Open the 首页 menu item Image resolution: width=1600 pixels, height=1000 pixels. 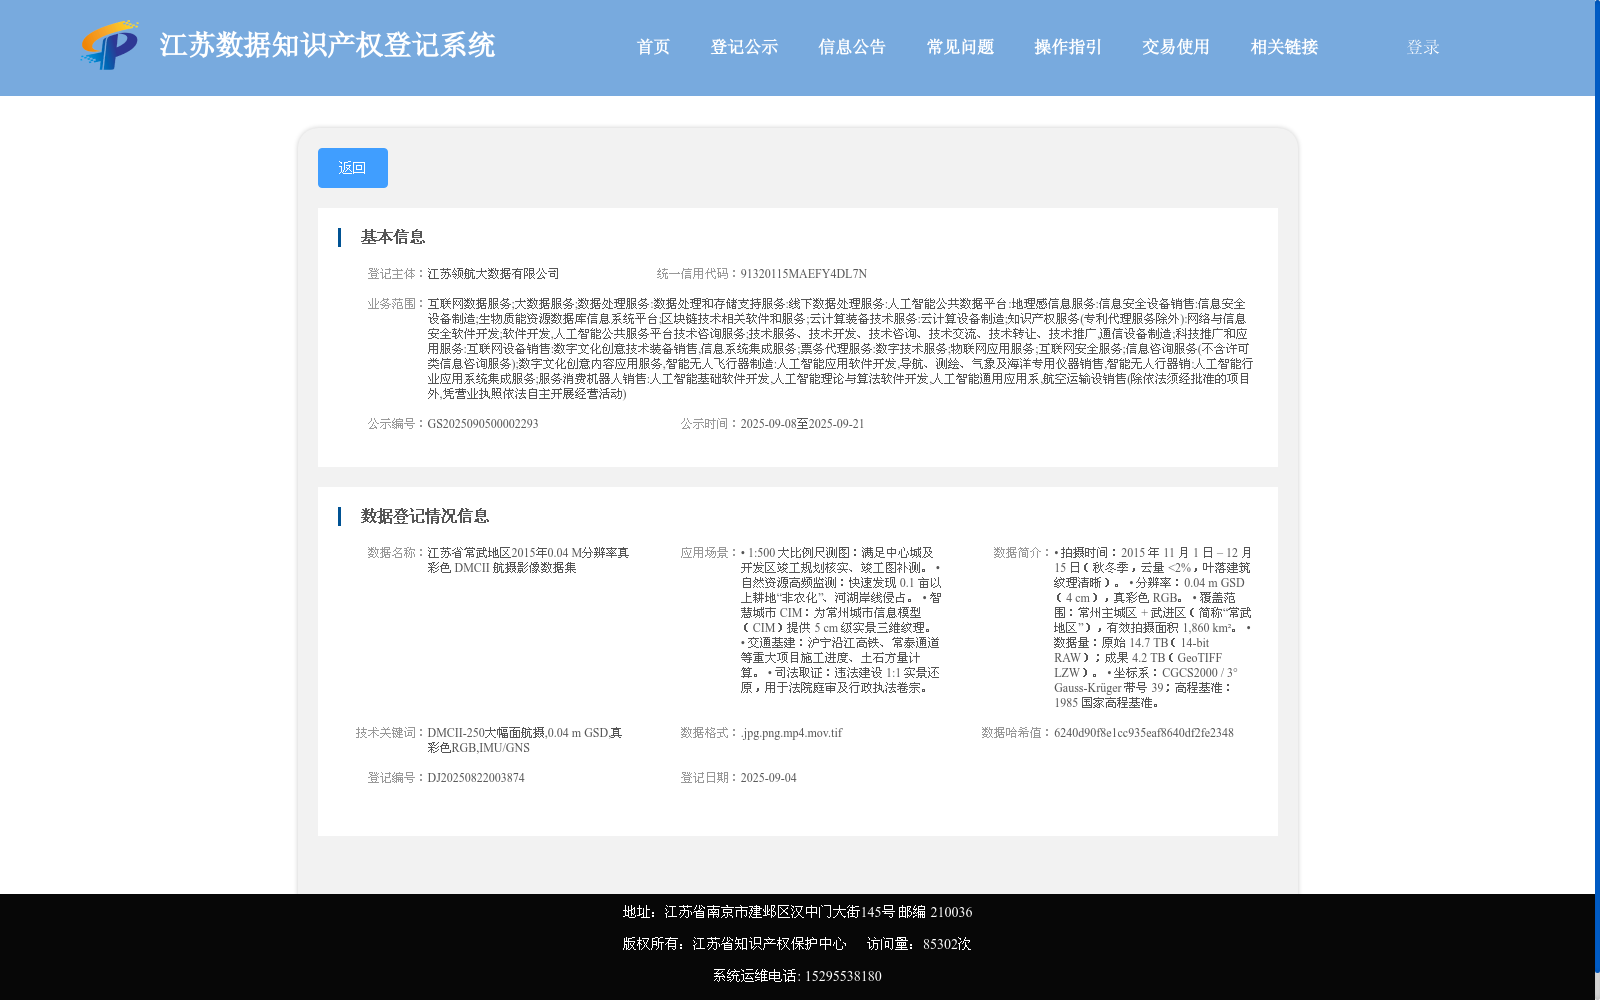[654, 47]
